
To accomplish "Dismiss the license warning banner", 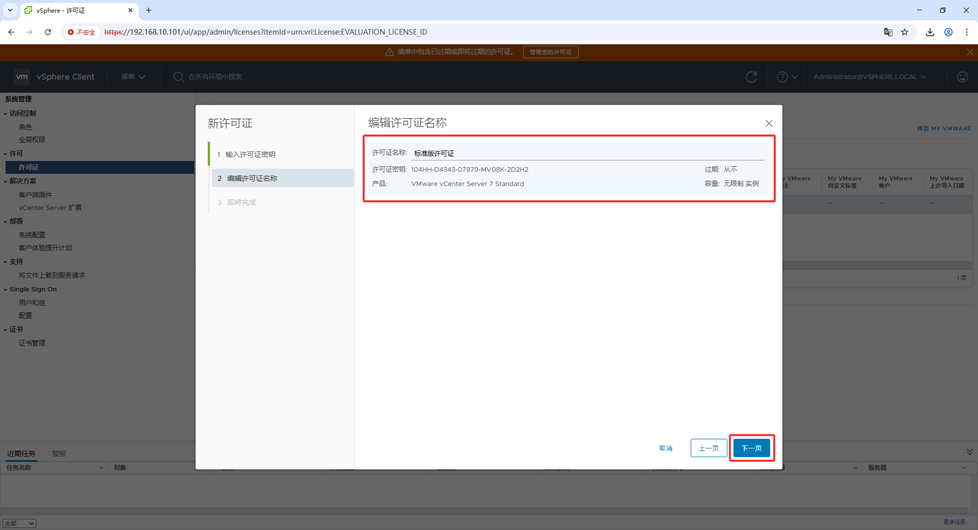I will (x=969, y=52).
